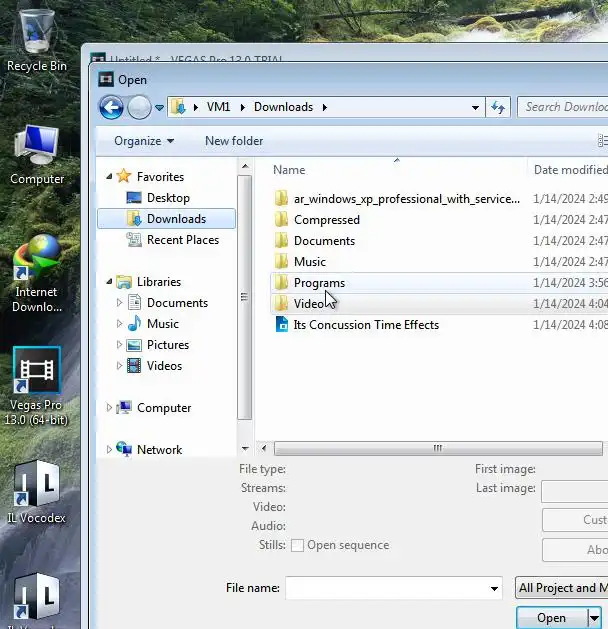Select the Documents folder in file list
This screenshot has height=629, width=608.
[324, 241]
